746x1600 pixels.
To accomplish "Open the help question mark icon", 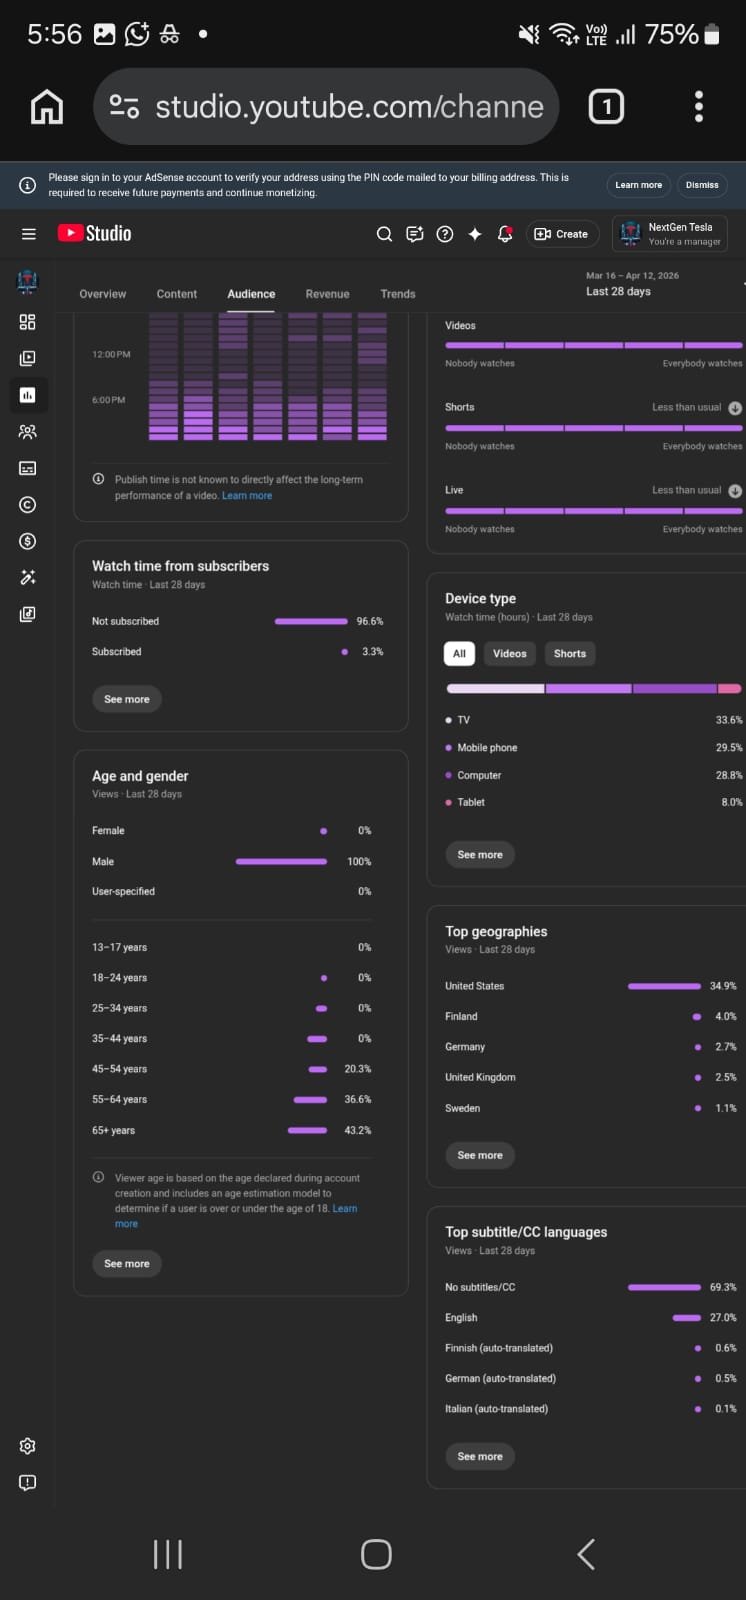I will click(x=445, y=234).
